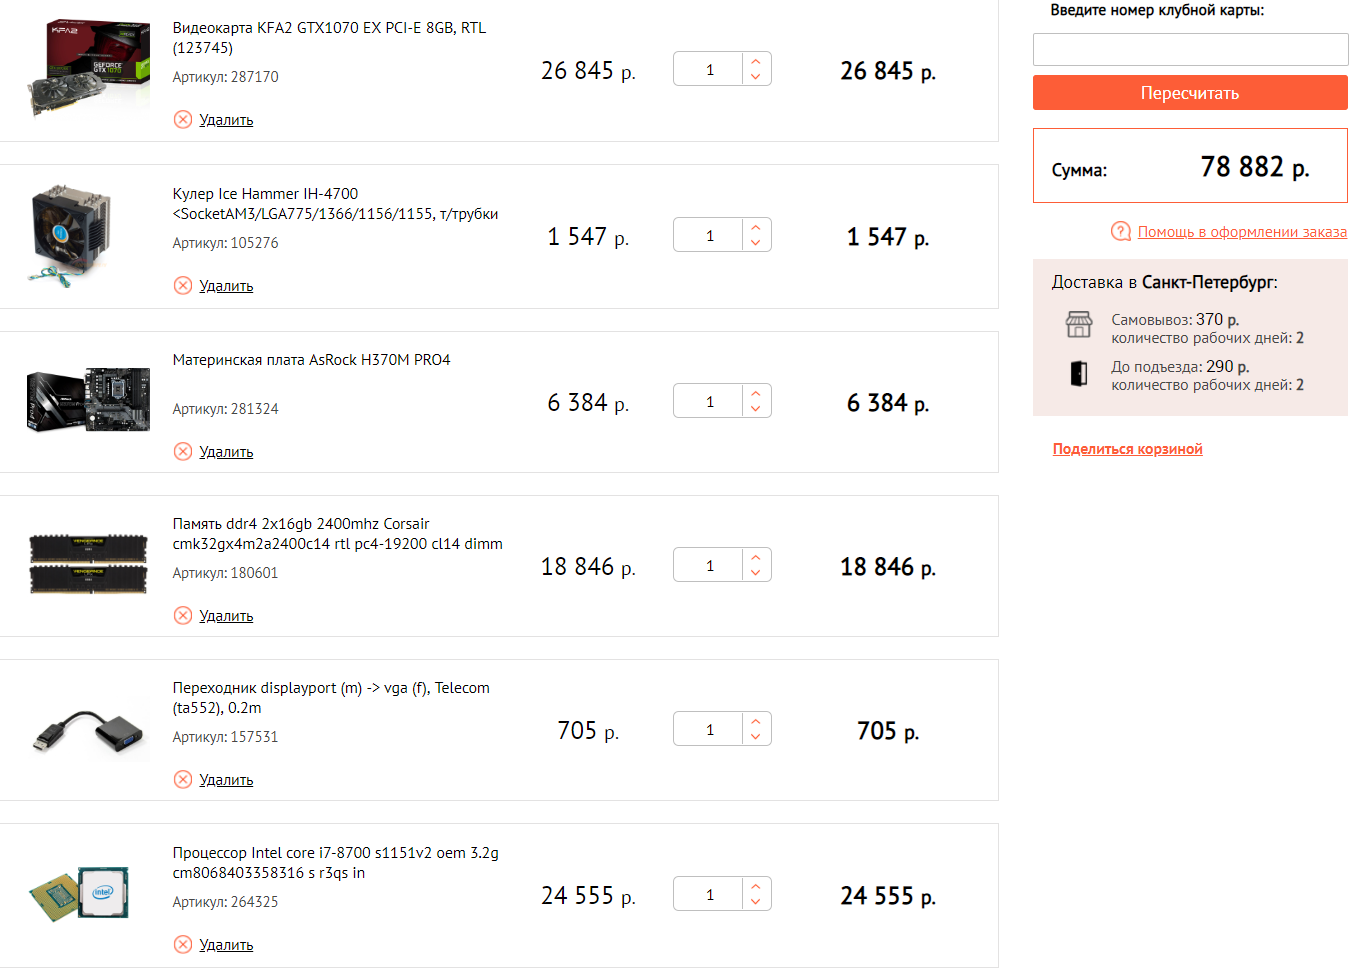Click the remove icon for Corsair DDR4 memory
Viewport: 1349px width, 969px height.
183,616
